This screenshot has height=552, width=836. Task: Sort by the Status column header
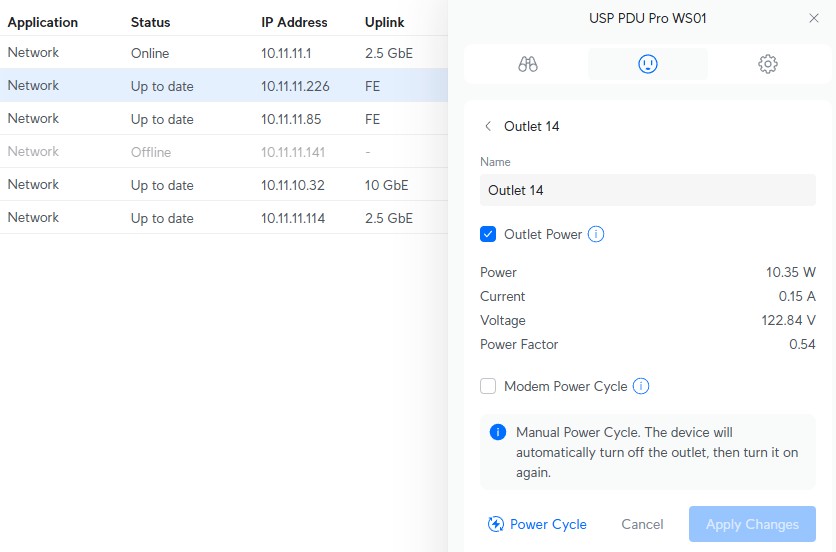click(x=150, y=22)
